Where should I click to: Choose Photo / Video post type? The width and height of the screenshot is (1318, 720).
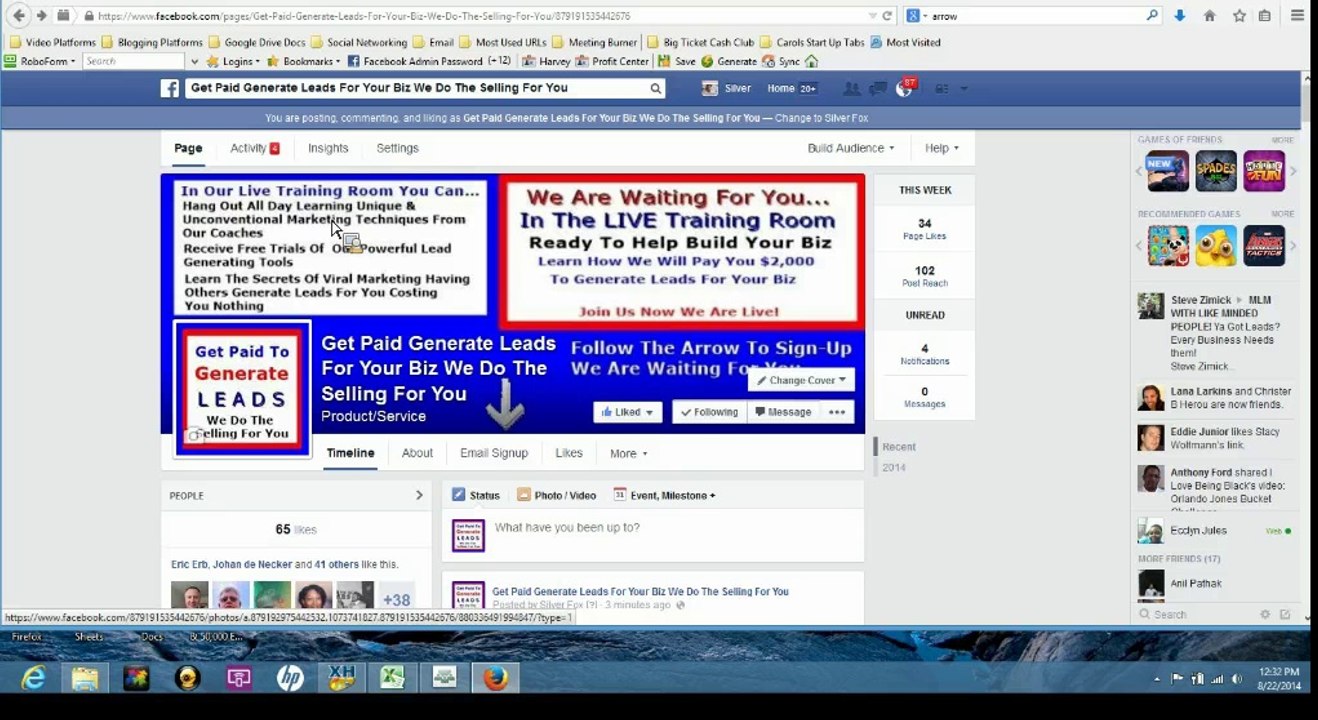(556, 495)
